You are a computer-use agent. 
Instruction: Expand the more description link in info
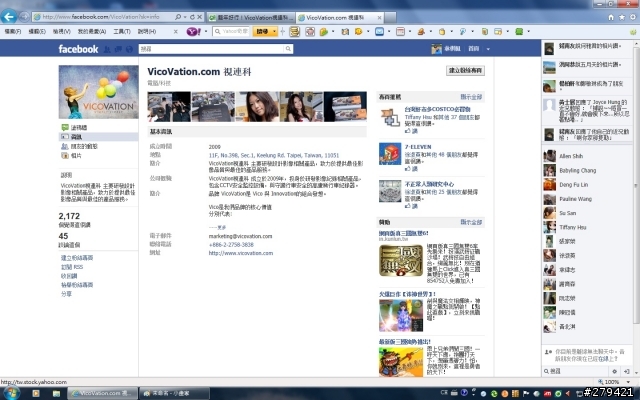pyautogui.click(x=217, y=227)
